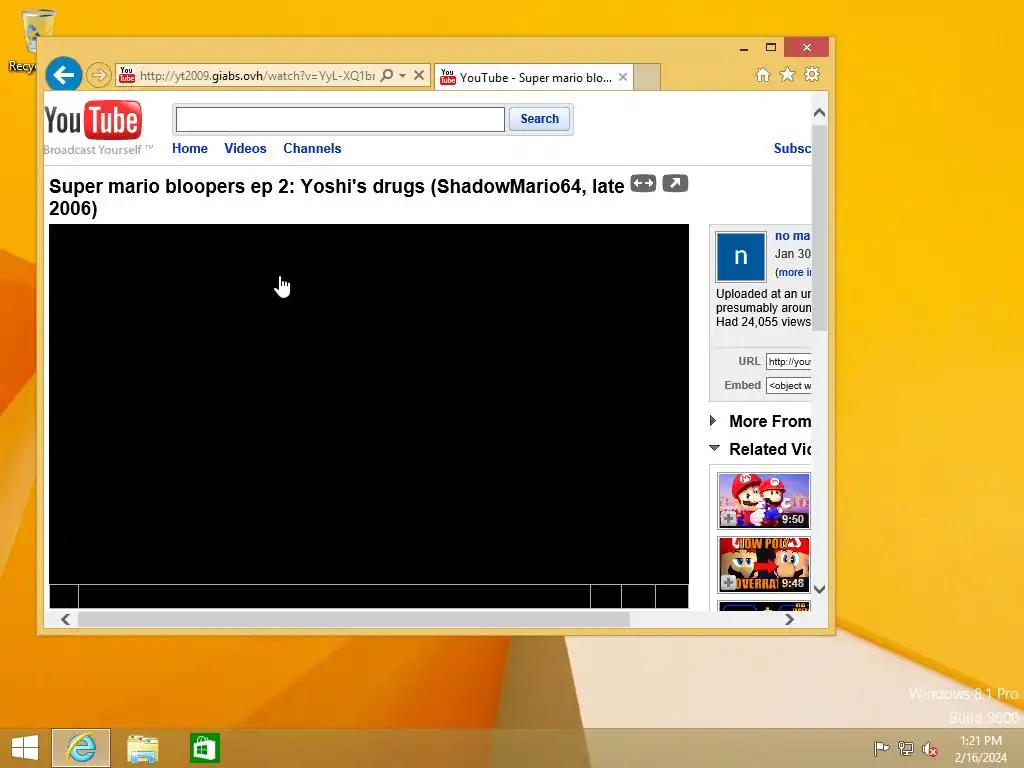The height and width of the screenshot is (768, 1024).
Task: Add the 9:50 video to queue plus icon
Action: [x=728, y=519]
